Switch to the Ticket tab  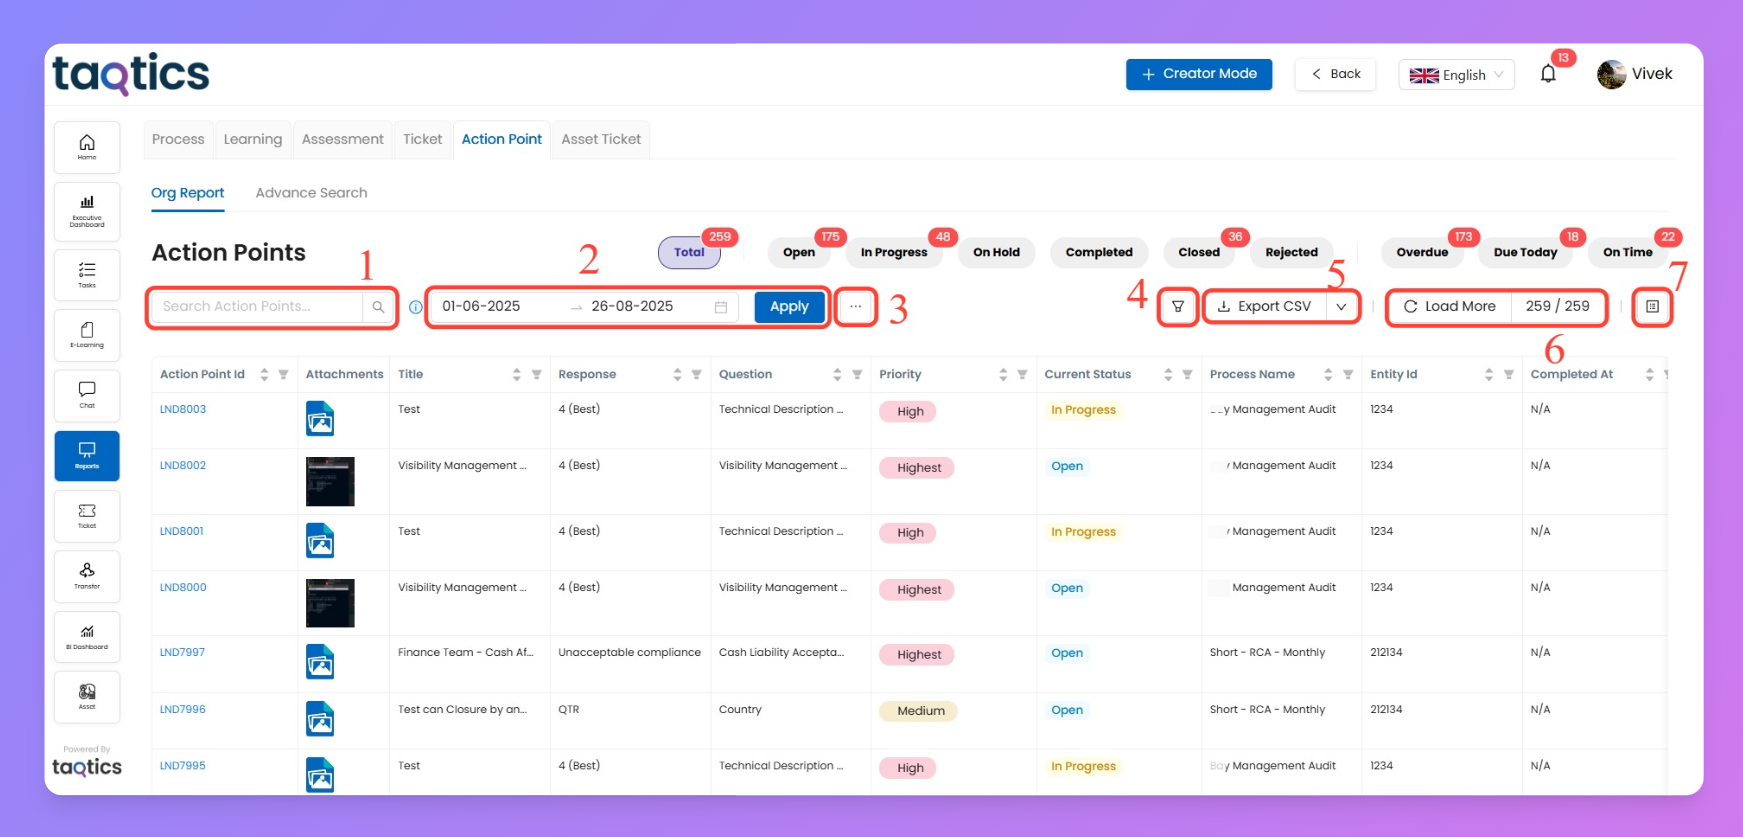click(x=423, y=139)
